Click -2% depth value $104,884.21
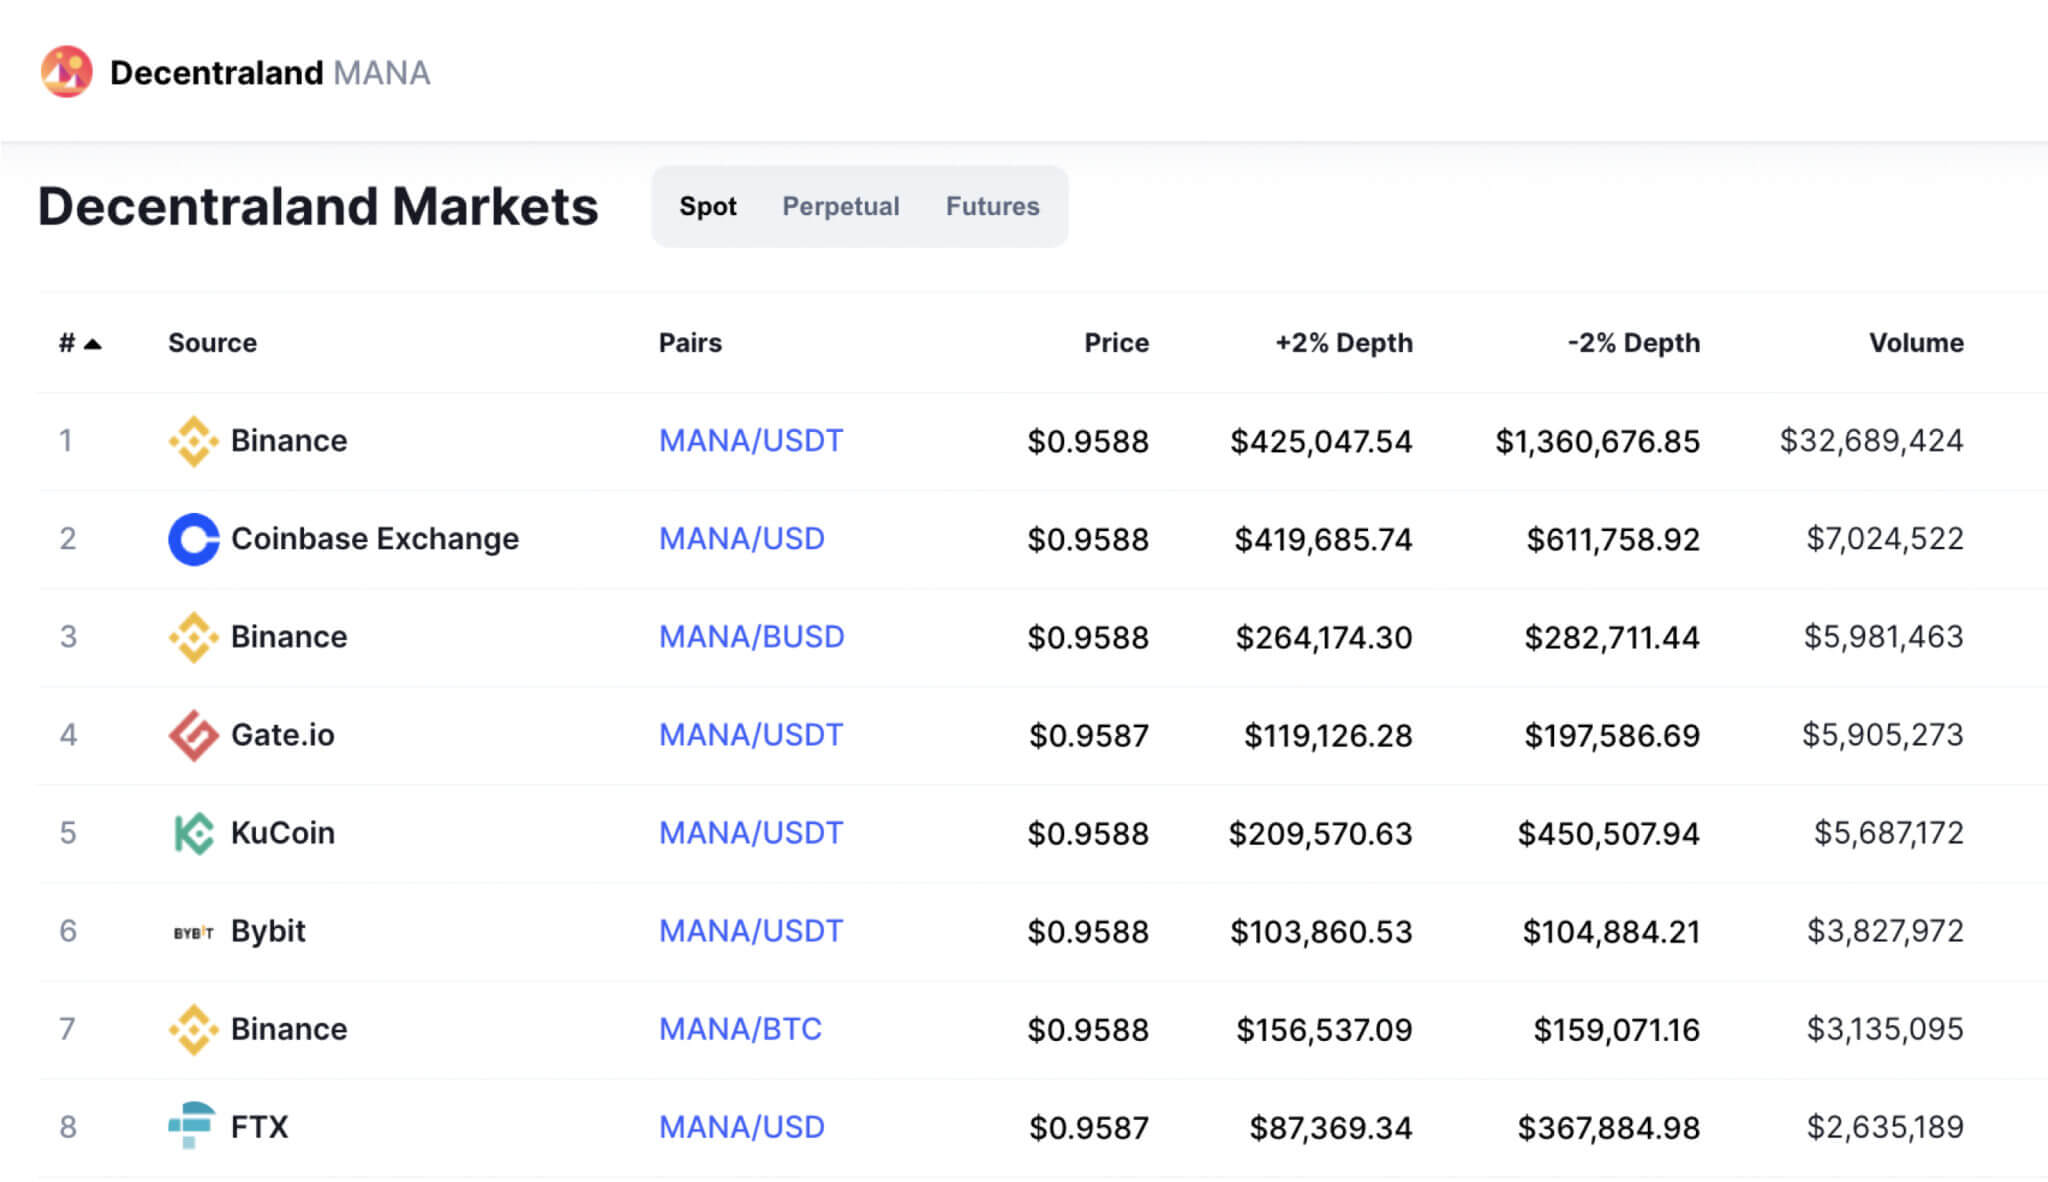Image resolution: width=2048 pixels, height=1182 pixels. pos(1611,931)
